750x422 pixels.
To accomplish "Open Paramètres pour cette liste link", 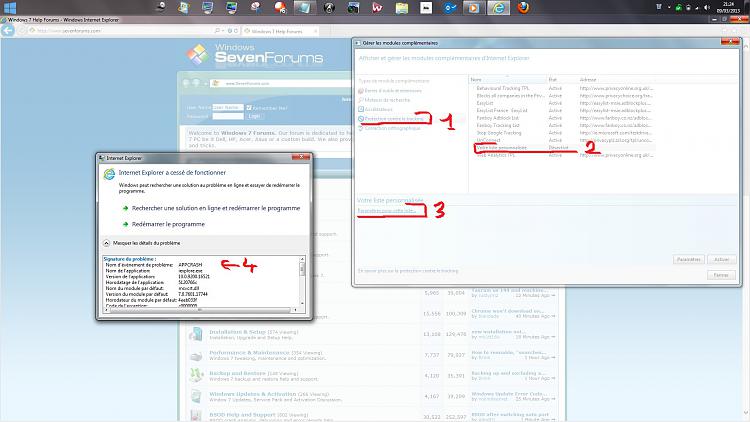I will click(386, 211).
